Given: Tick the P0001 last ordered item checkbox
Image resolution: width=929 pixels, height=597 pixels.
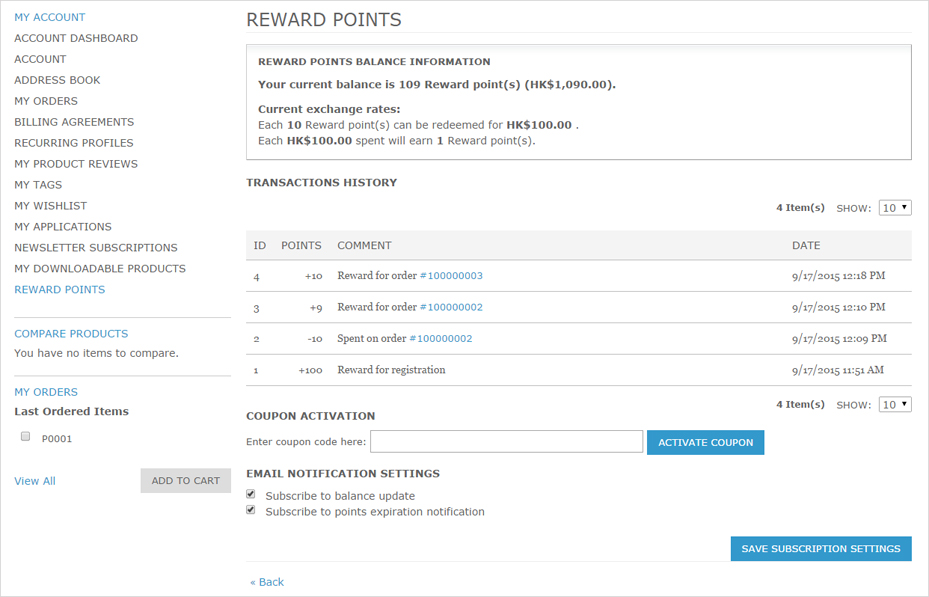Looking at the screenshot, I should (25, 436).
